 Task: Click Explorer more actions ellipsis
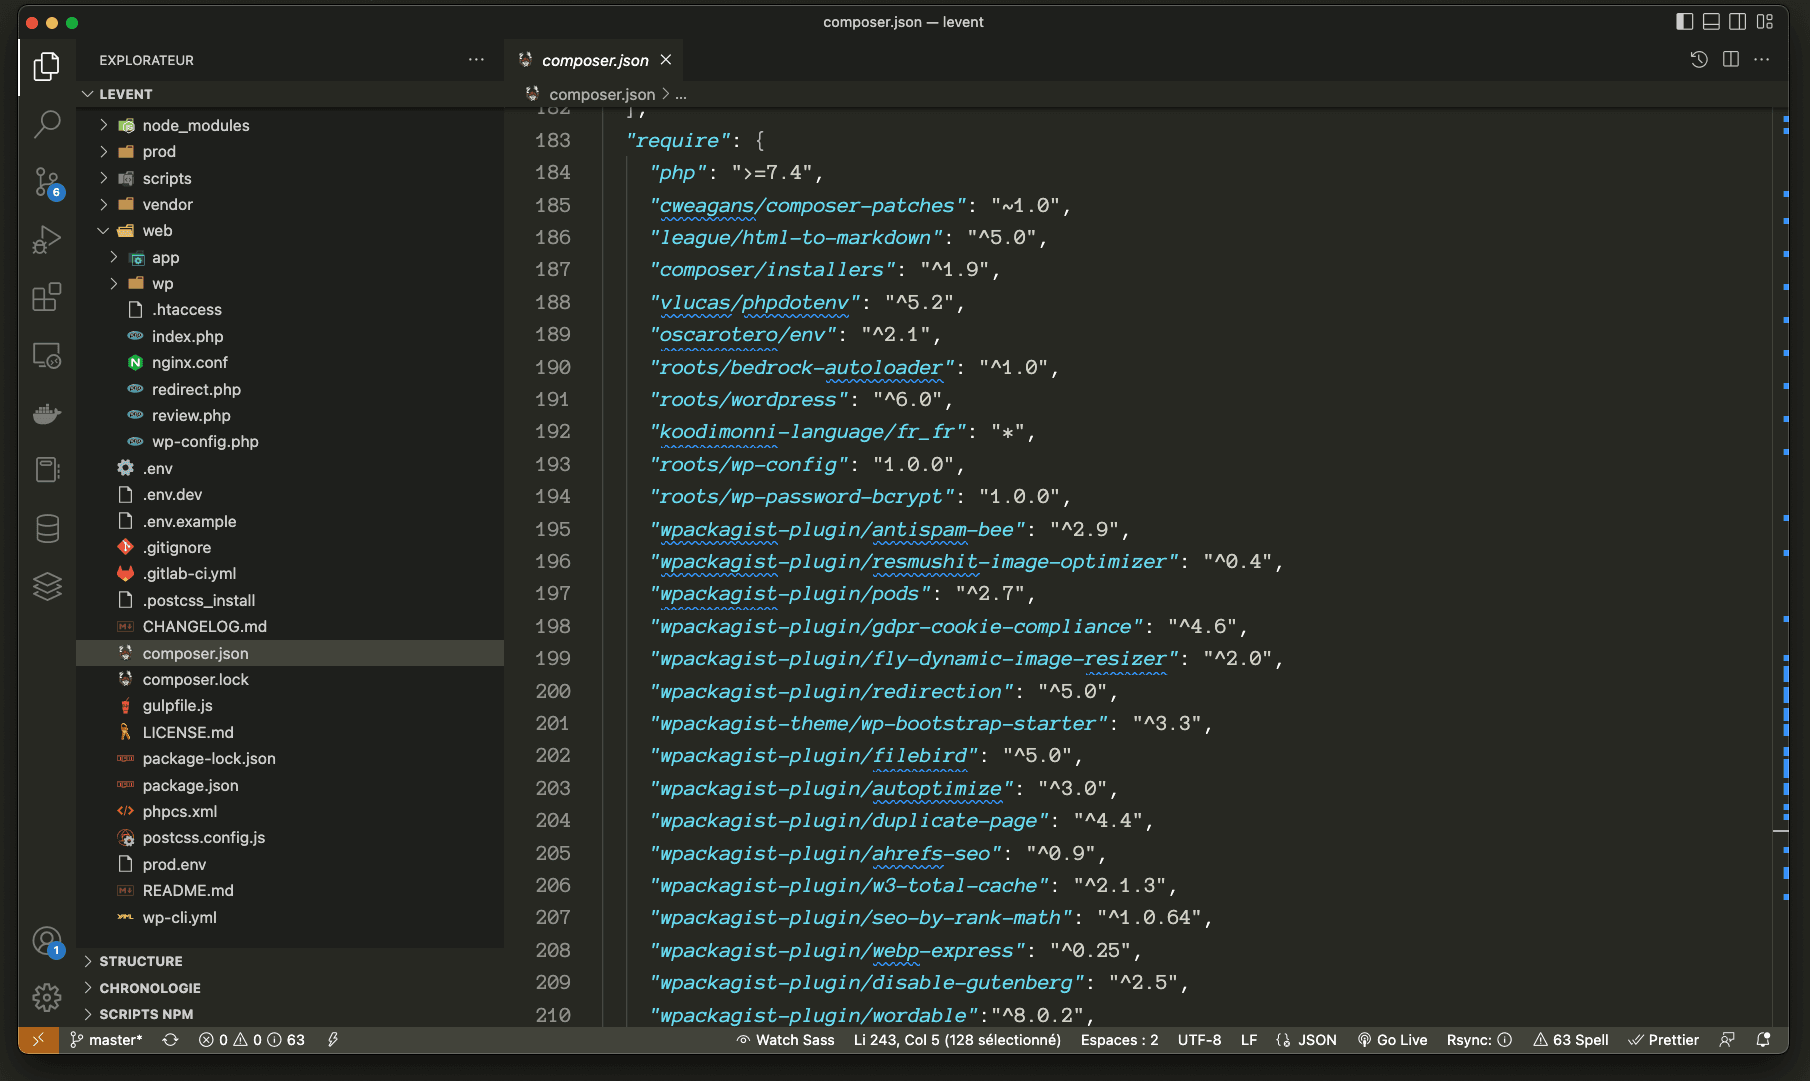(476, 60)
